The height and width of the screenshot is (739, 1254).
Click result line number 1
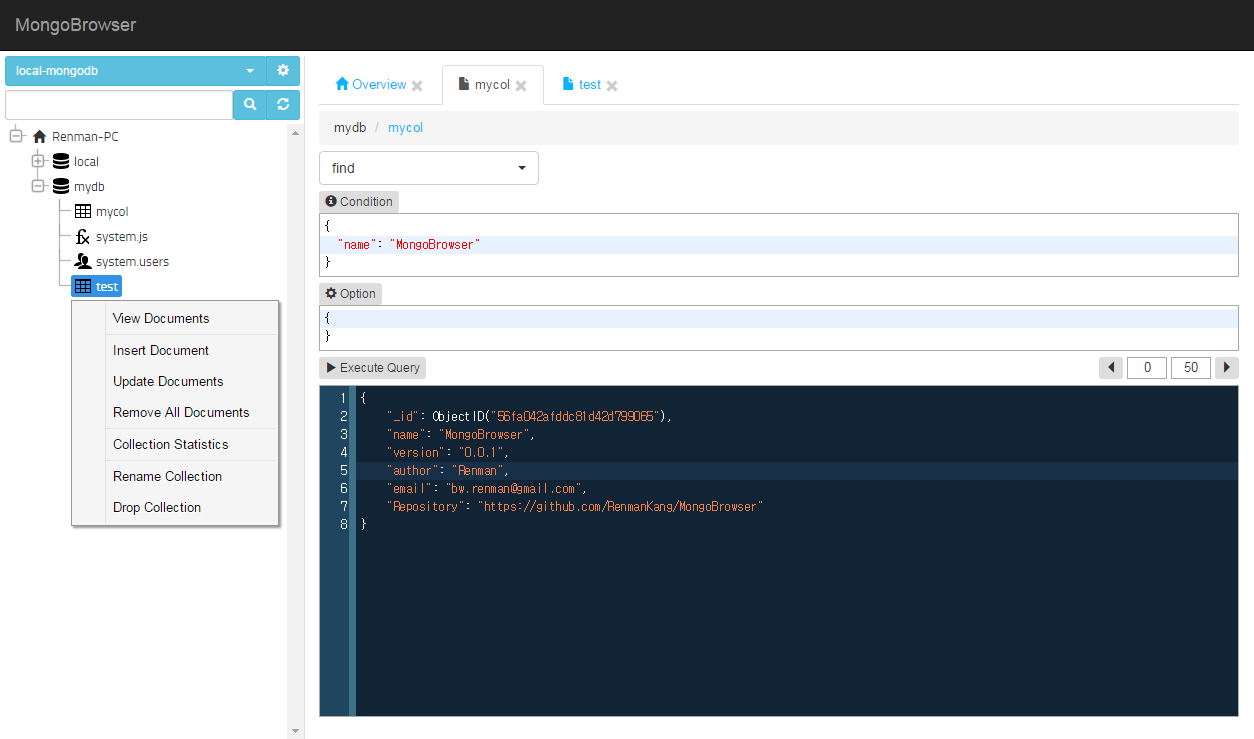point(343,398)
